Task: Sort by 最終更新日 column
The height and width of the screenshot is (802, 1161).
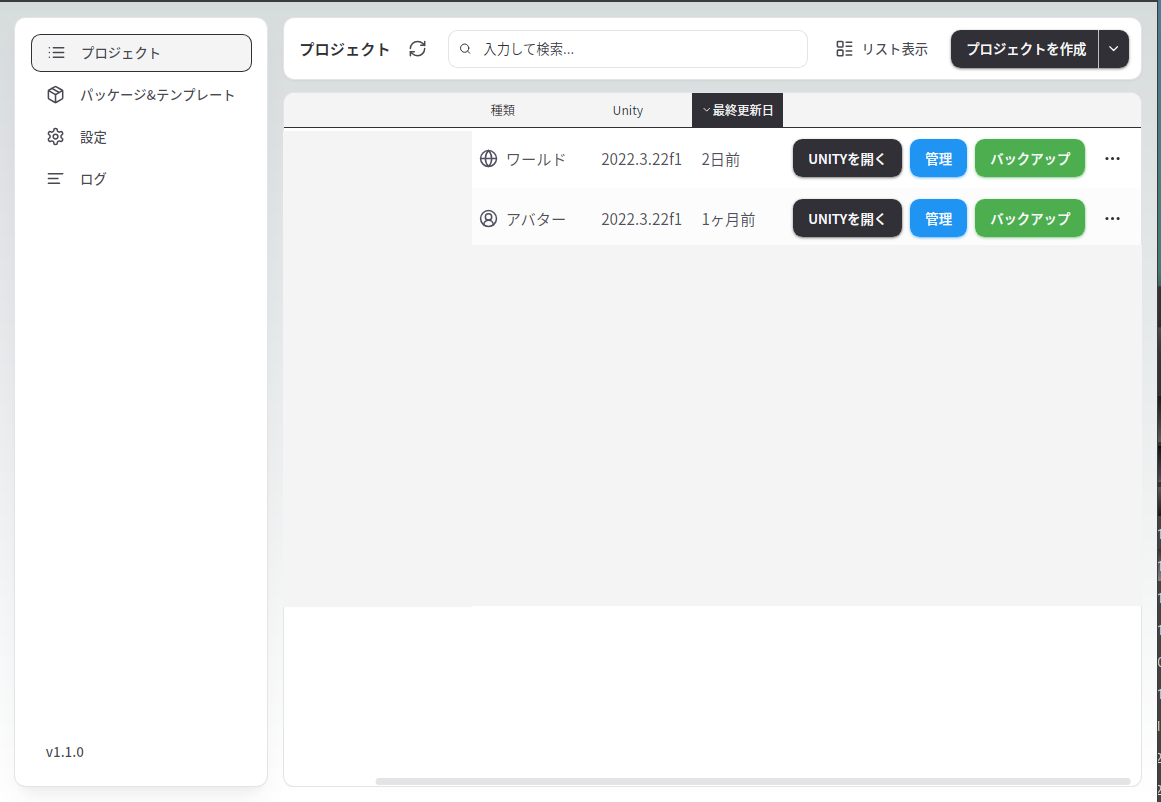Action: click(x=737, y=110)
